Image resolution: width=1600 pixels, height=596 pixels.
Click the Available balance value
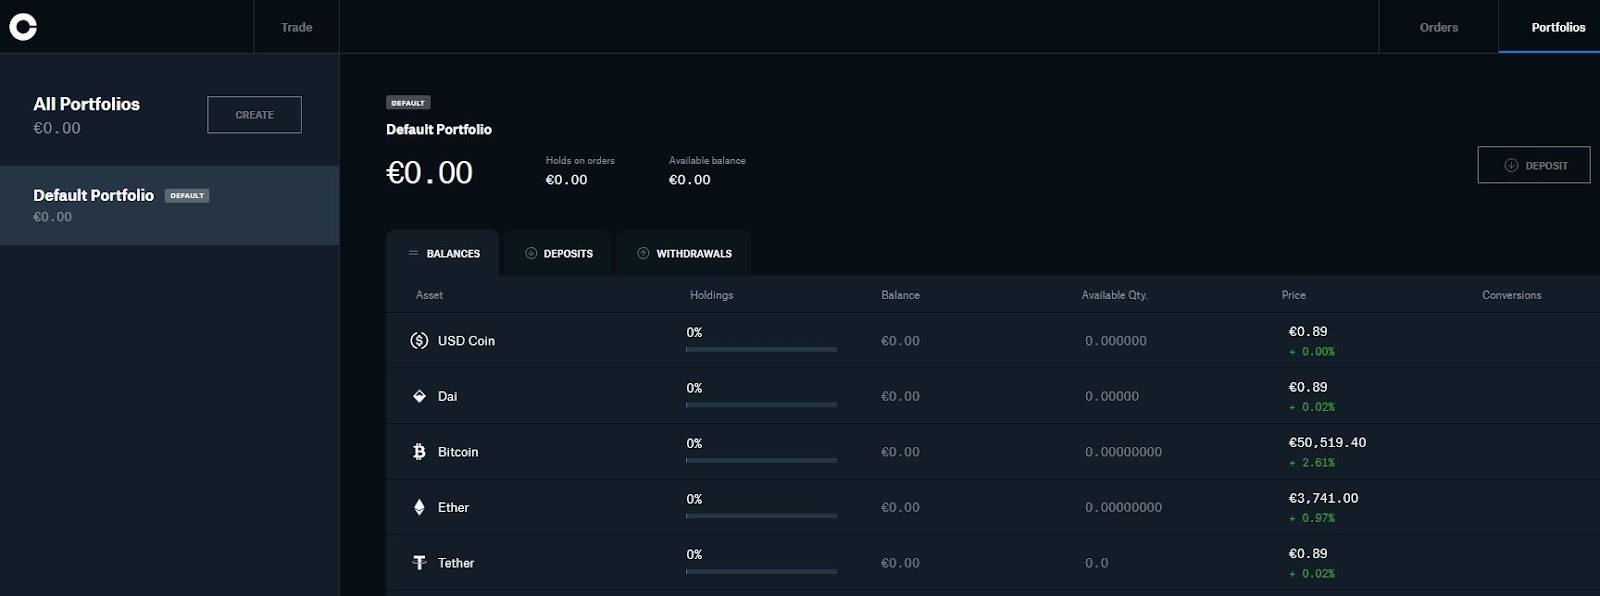click(689, 180)
